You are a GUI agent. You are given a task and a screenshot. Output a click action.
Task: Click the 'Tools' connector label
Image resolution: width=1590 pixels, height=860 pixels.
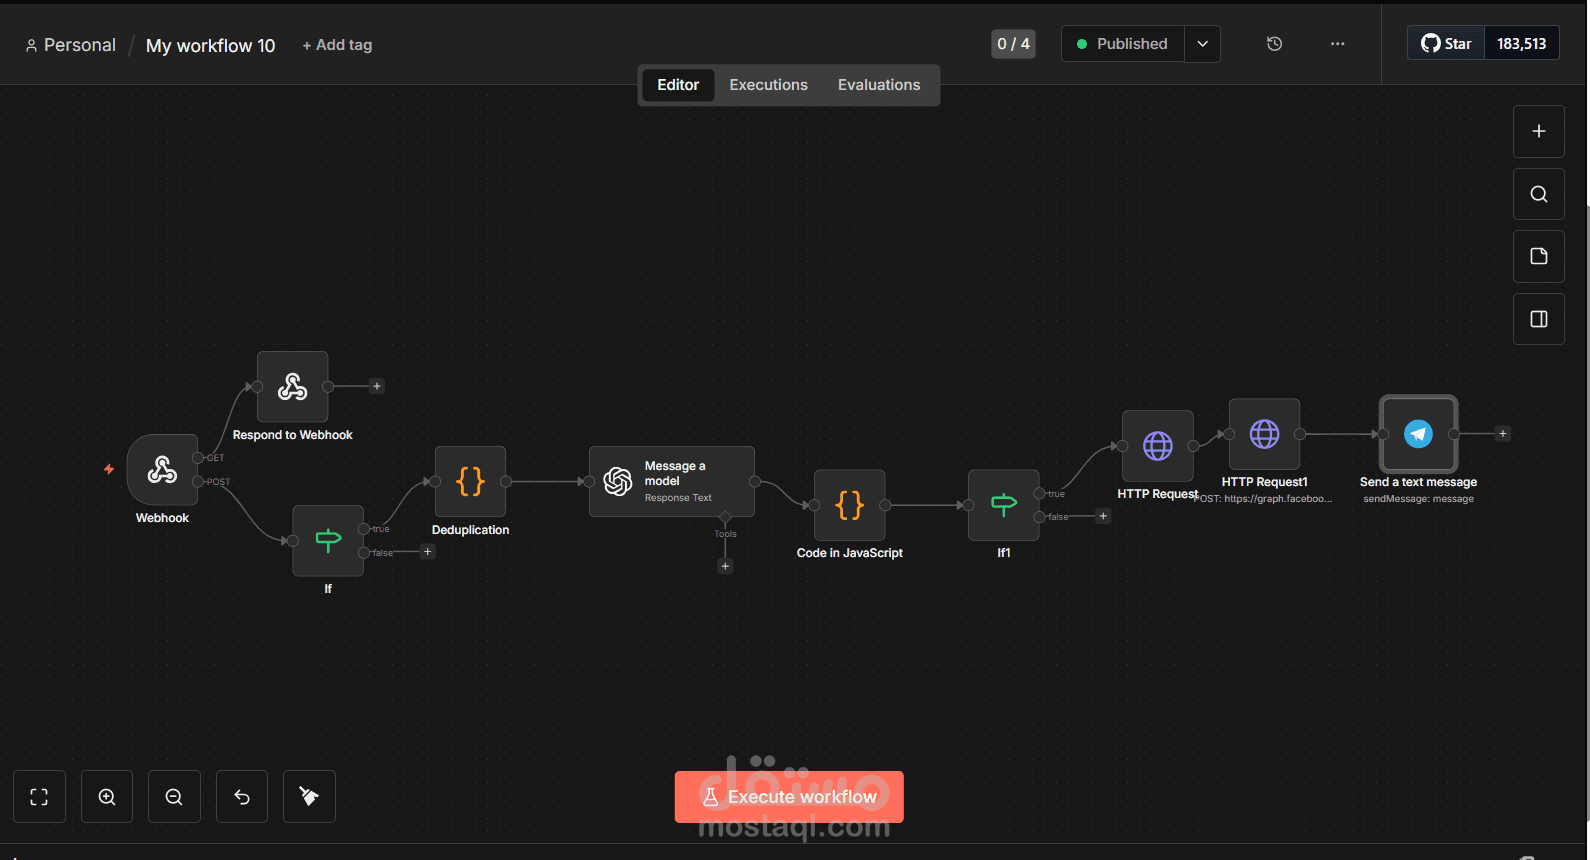click(x=725, y=534)
